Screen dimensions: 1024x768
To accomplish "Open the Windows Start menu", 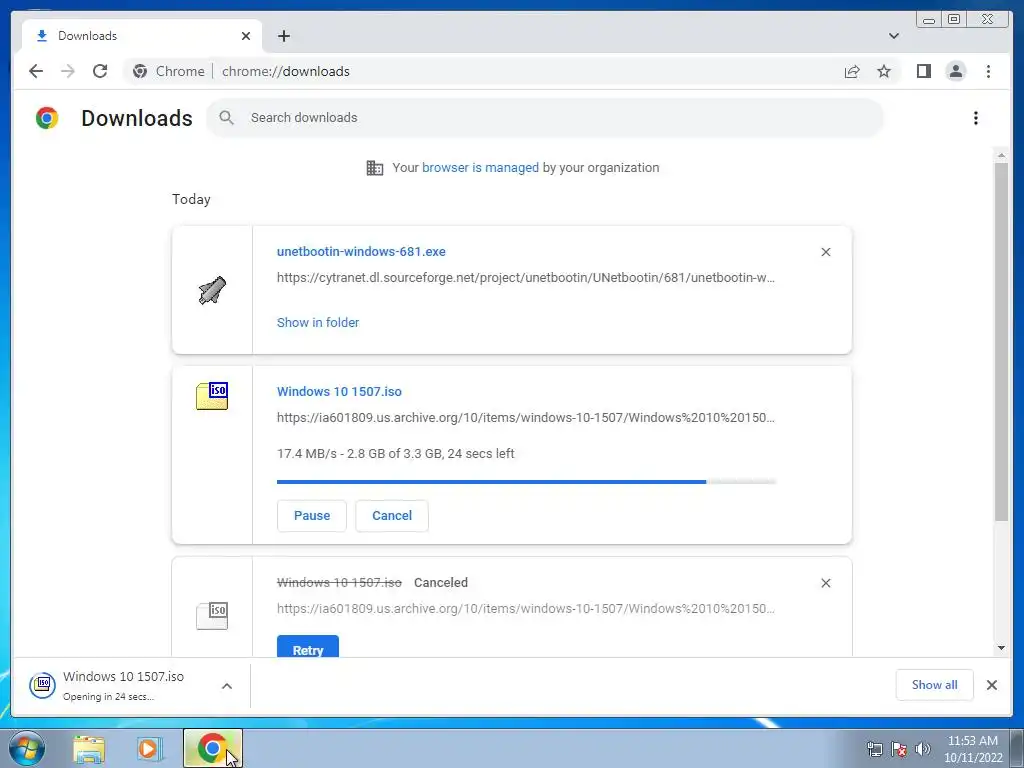I will pos(27,748).
